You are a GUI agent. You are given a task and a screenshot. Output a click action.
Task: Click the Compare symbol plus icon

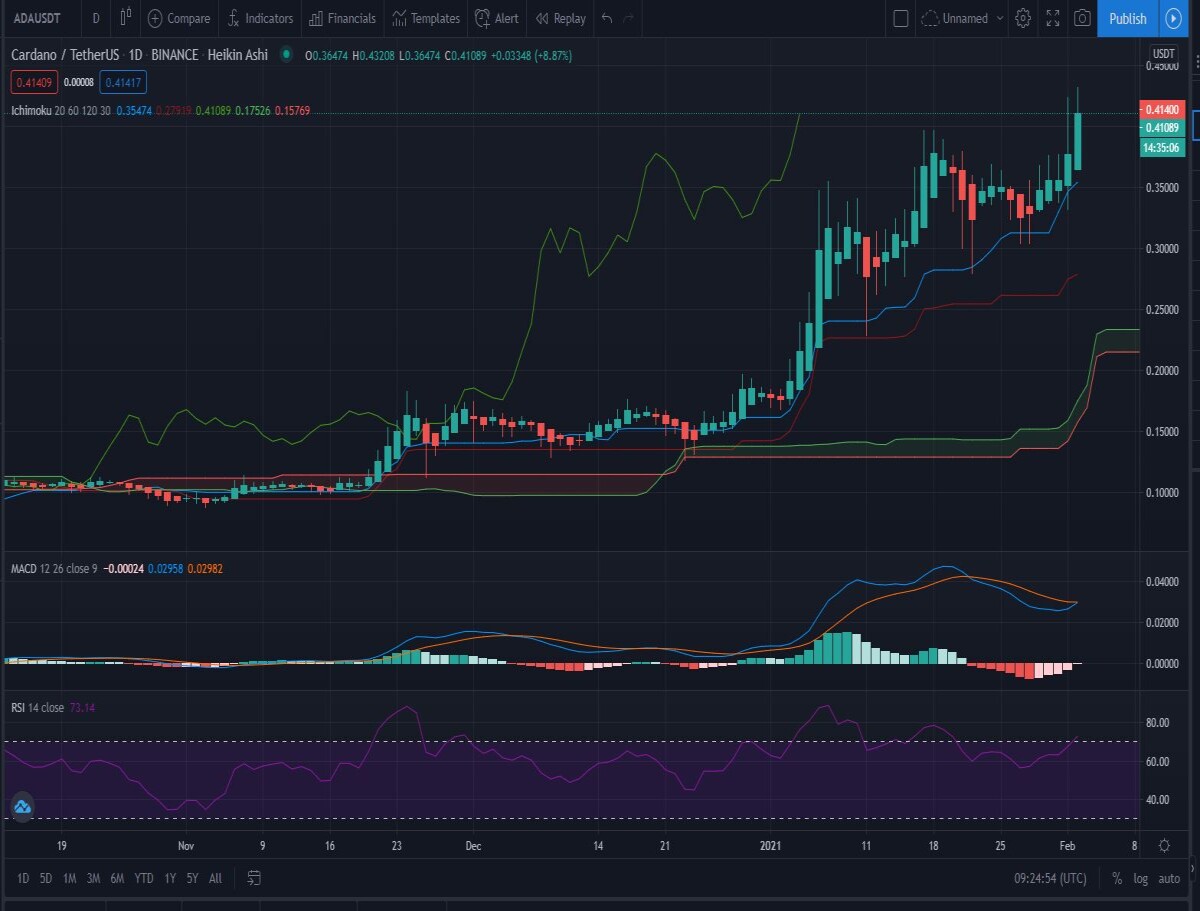[155, 18]
